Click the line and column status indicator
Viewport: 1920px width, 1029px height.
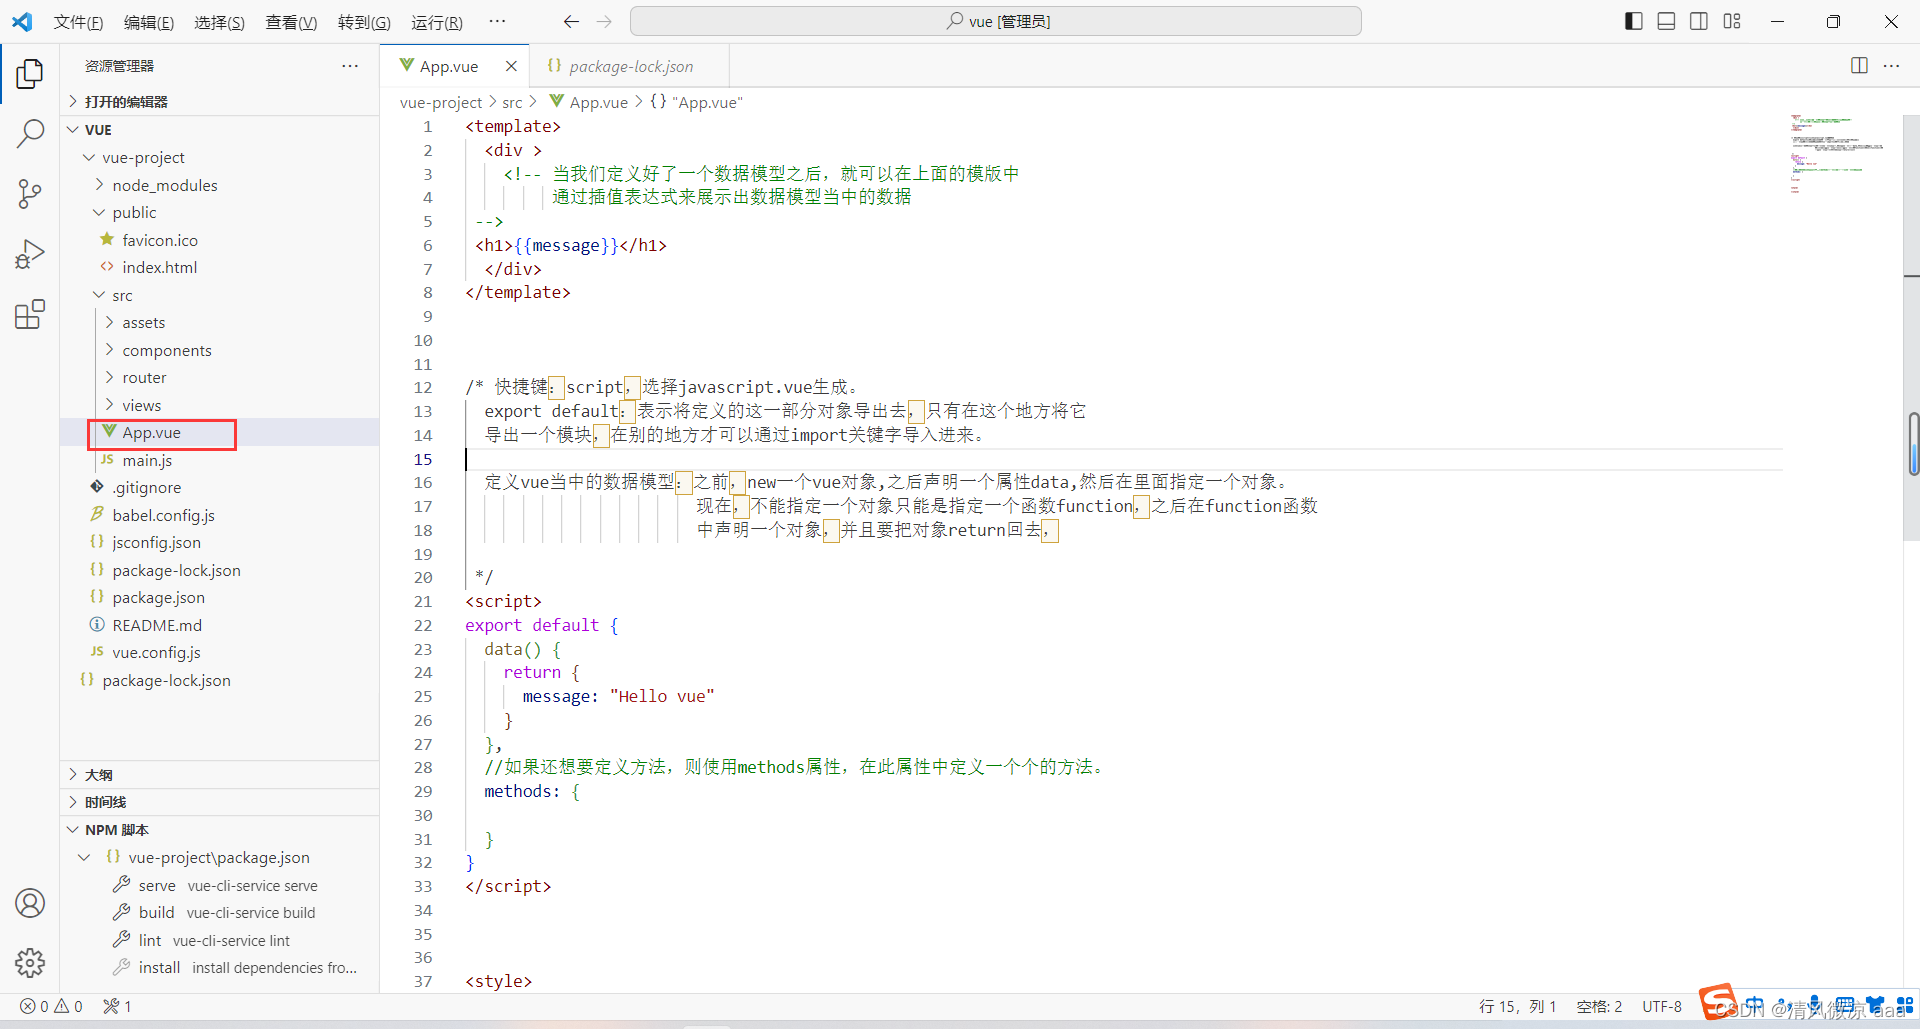tap(1517, 1006)
